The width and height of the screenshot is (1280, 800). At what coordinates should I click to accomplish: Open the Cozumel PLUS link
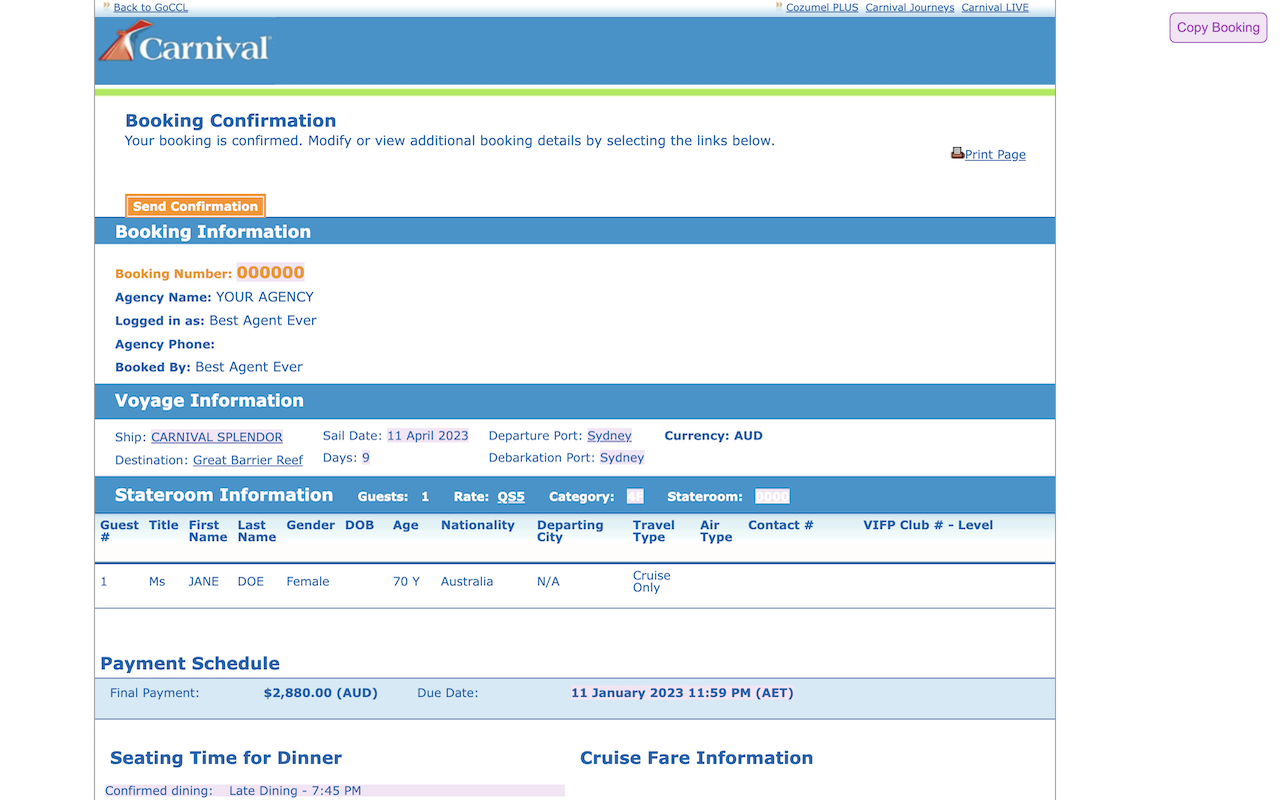tap(822, 7)
